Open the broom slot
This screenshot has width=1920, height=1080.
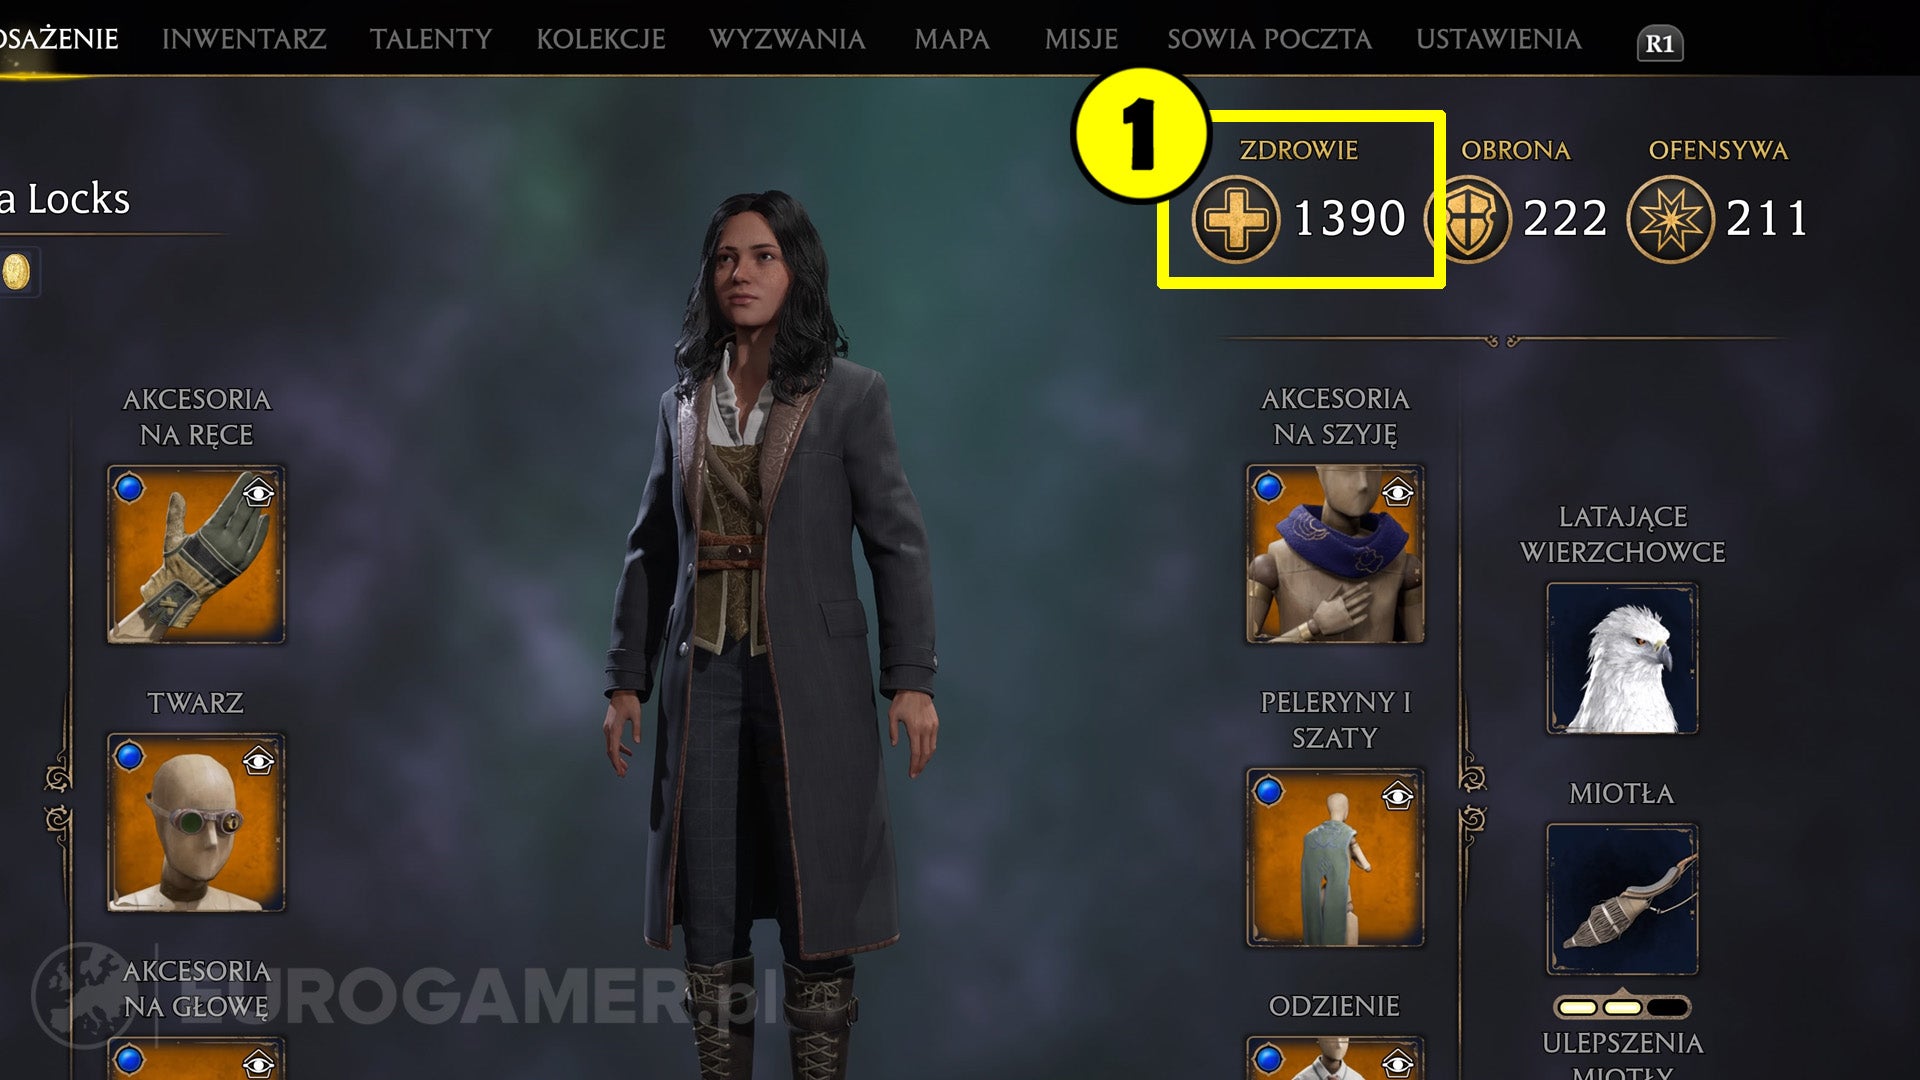tap(1622, 899)
